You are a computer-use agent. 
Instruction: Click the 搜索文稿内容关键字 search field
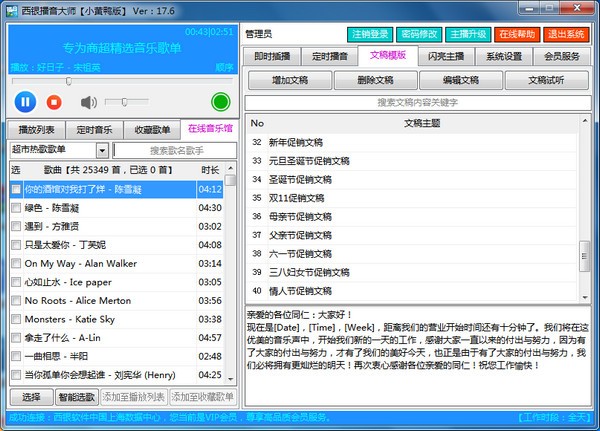417,103
